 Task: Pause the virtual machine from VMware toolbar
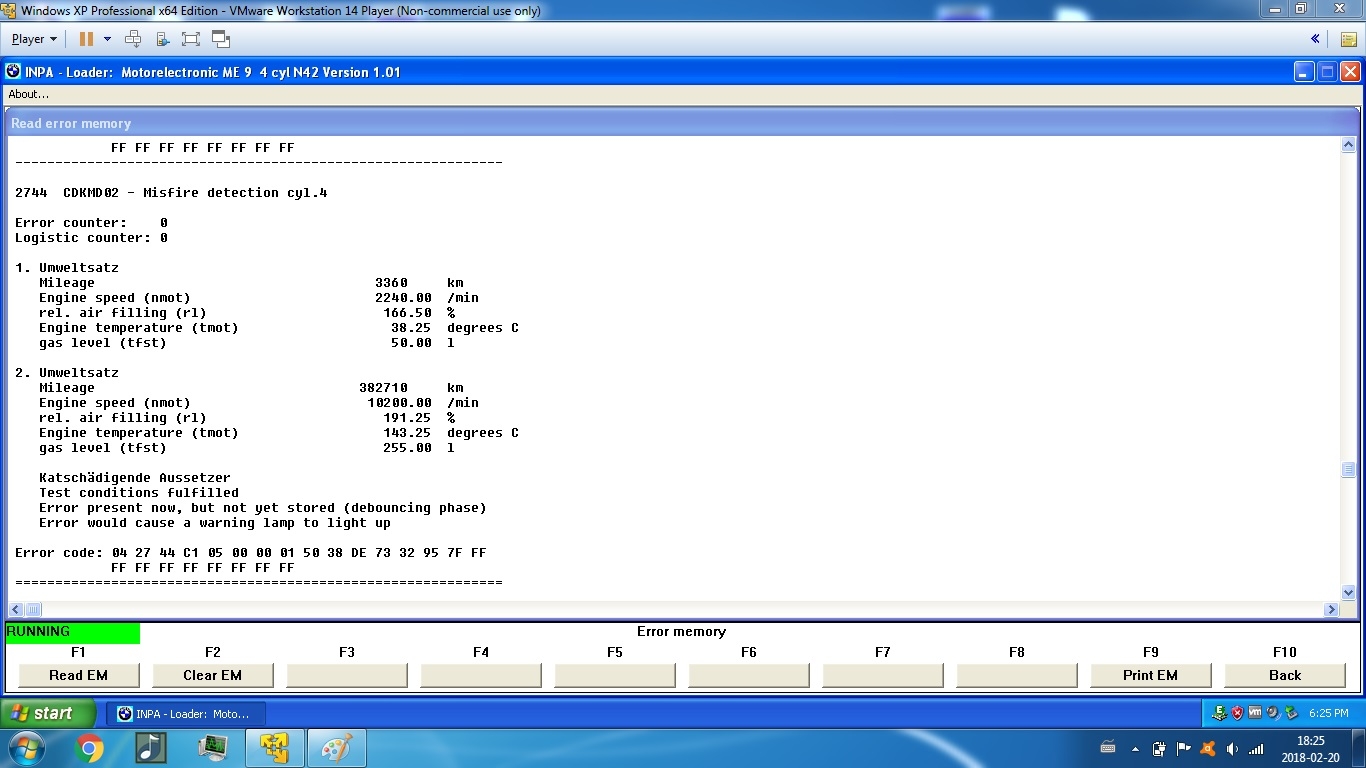pos(86,39)
